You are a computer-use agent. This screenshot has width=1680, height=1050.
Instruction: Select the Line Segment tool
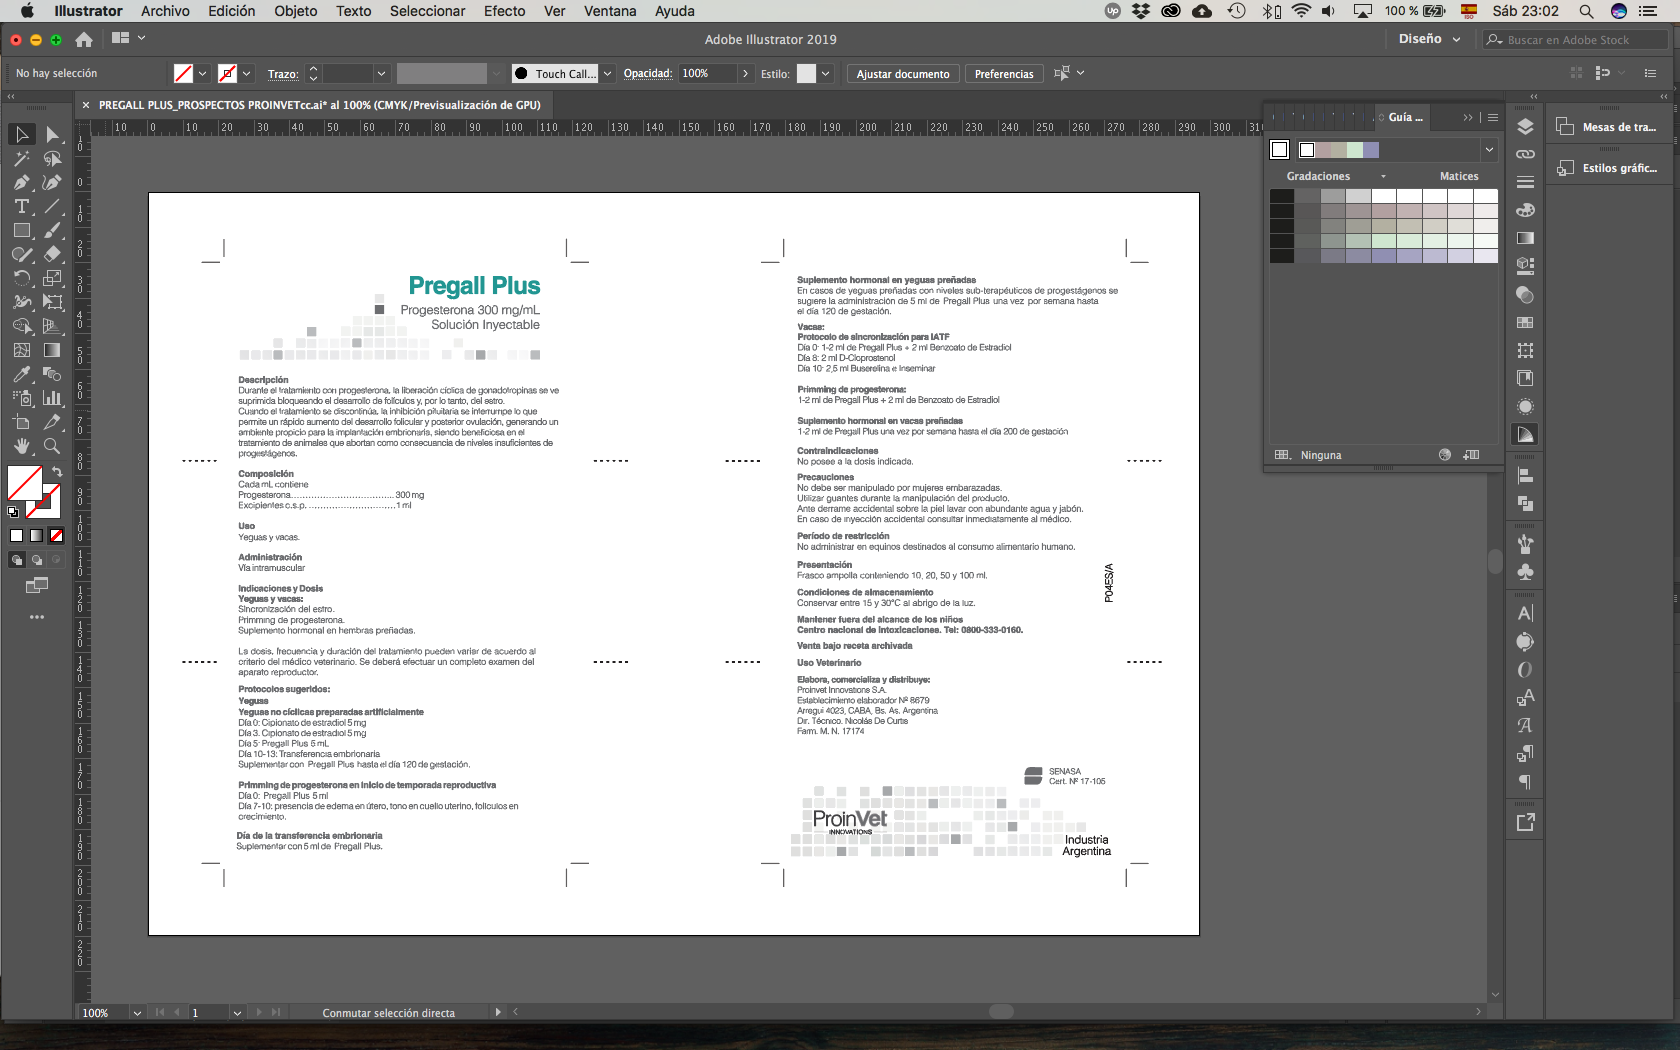click(x=52, y=206)
